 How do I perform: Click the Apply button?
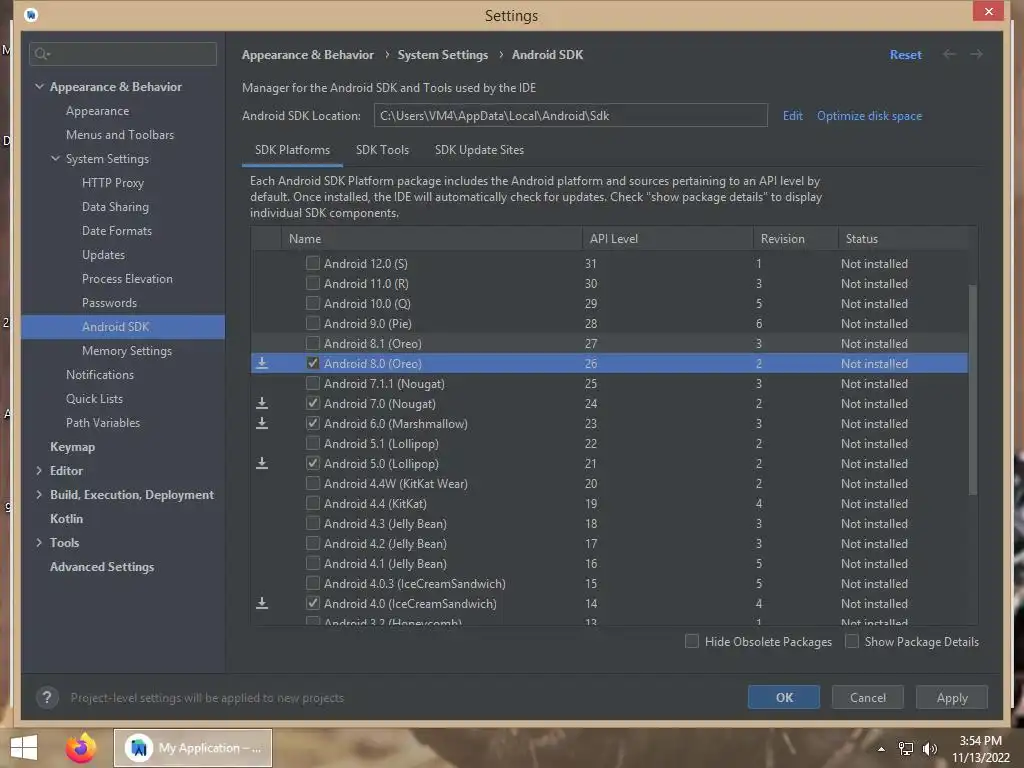952,697
